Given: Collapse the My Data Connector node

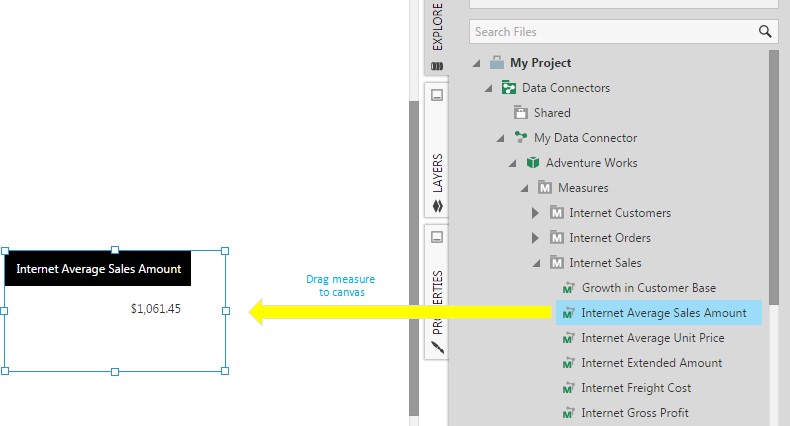Looking at the screenshot, I should (x=500, y=138).
